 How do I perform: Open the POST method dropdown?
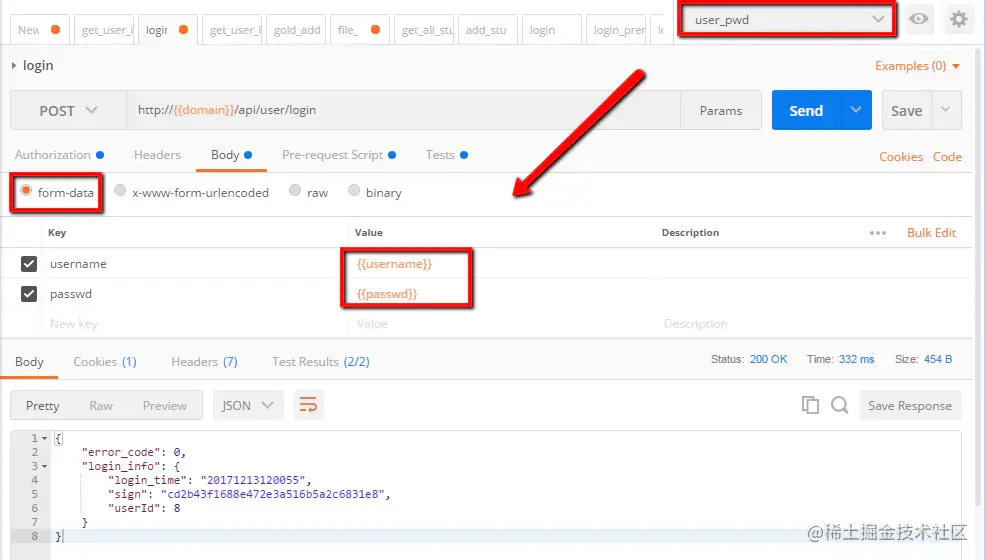pyautogui.click(x=68, y=111)
